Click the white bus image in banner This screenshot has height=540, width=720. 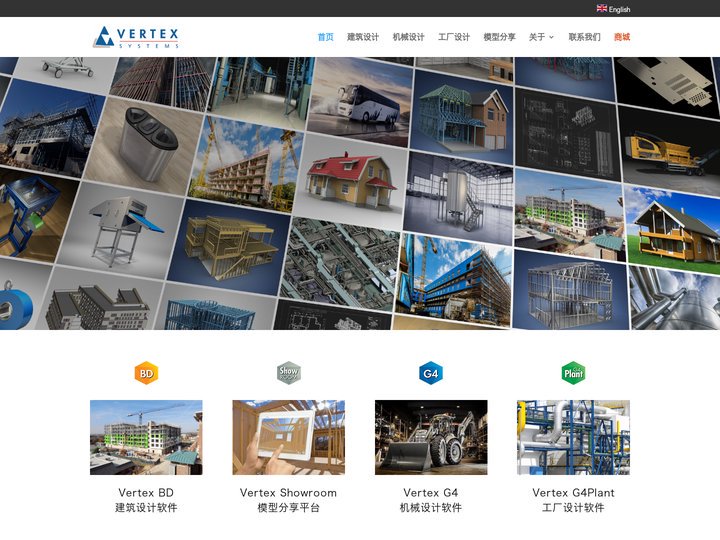[360, 103]
